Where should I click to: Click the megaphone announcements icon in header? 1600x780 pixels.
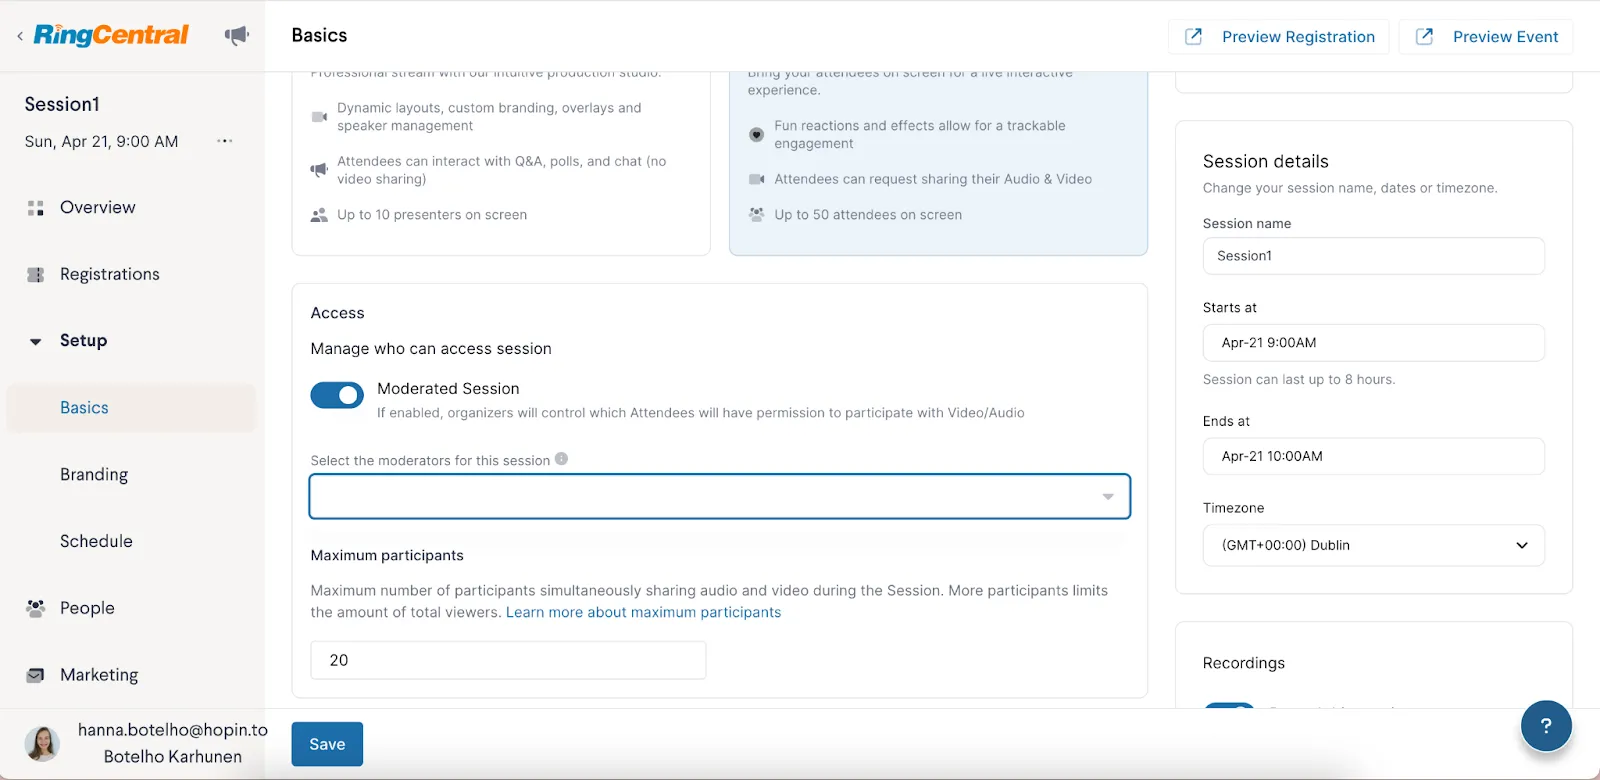click(x=237, y=36)
